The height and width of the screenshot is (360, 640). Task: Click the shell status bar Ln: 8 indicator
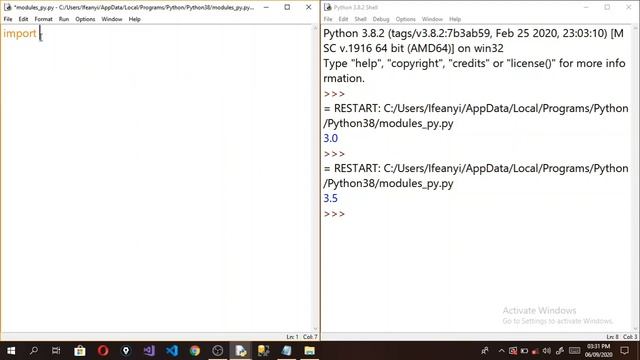[x=612, y=337]
